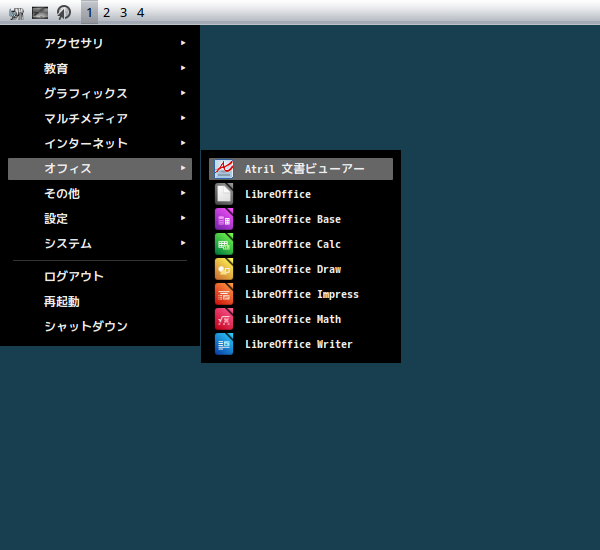Click the red LibreOffice Math icon
This screenshot has height=550, width=600.
click(x=224, y=319)
